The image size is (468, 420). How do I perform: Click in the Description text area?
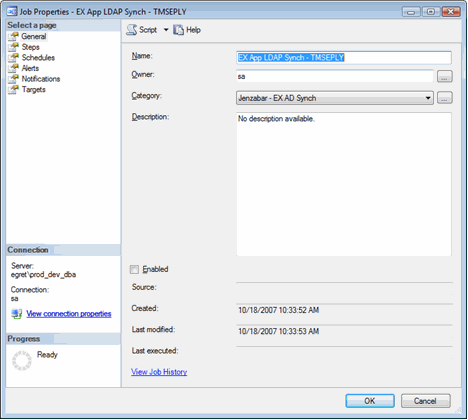[x=344, y=184]
